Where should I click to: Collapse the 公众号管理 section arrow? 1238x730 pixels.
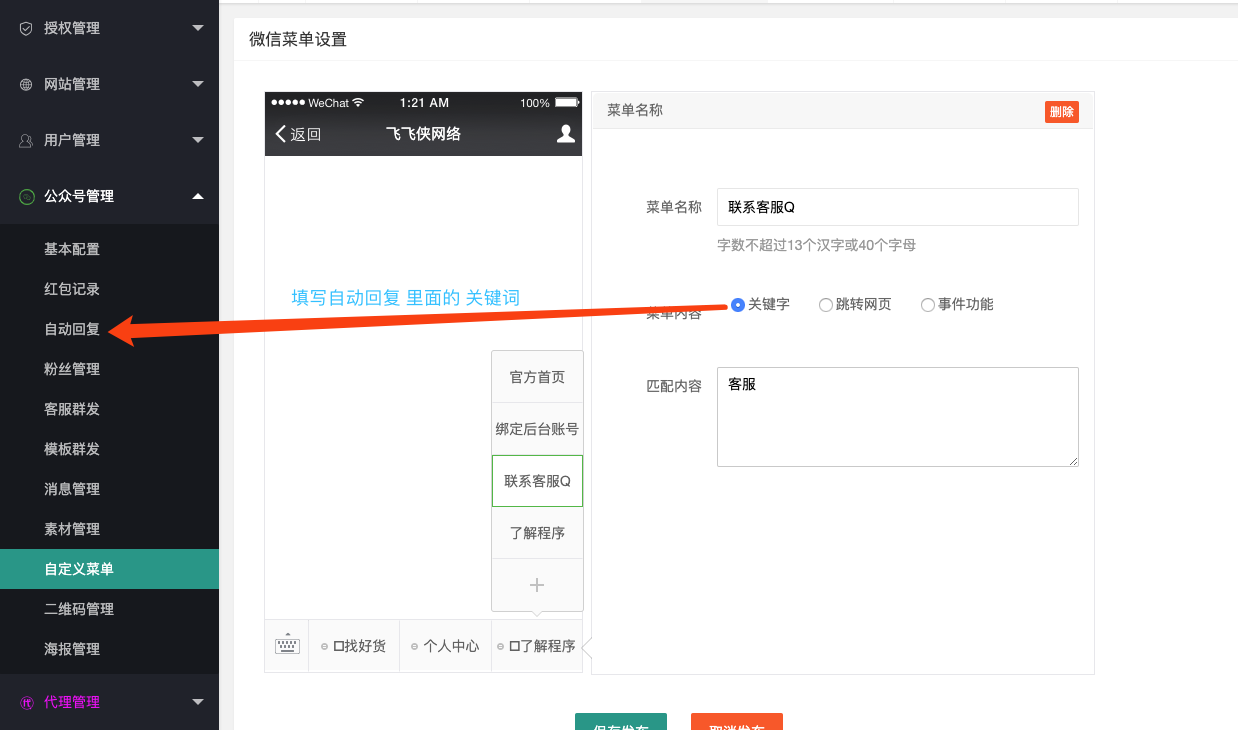tap(198, 196)
